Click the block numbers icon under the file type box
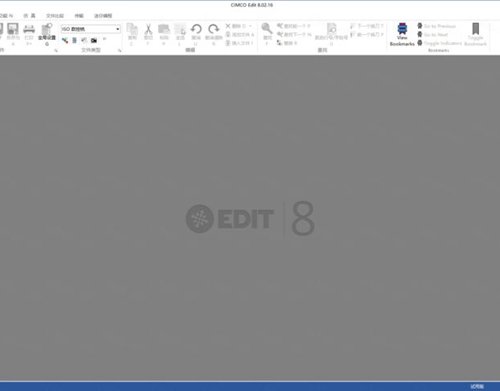 75,40
